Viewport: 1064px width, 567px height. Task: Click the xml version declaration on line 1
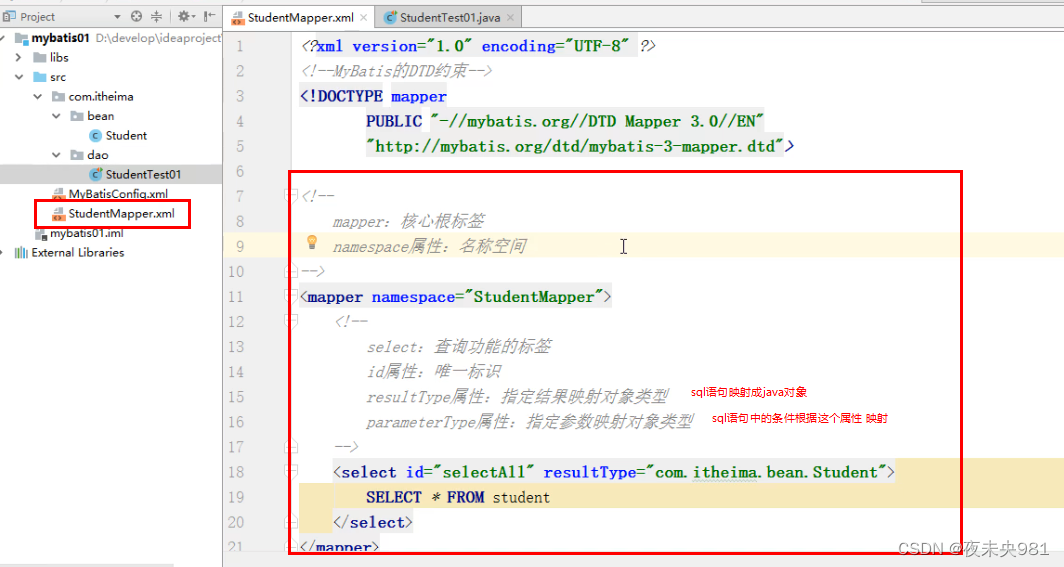478,46
